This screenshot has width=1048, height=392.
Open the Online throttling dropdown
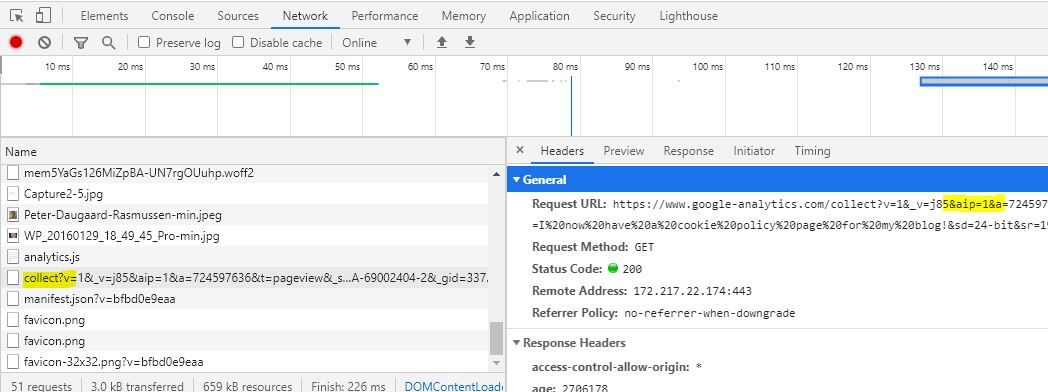coord(376,43)
